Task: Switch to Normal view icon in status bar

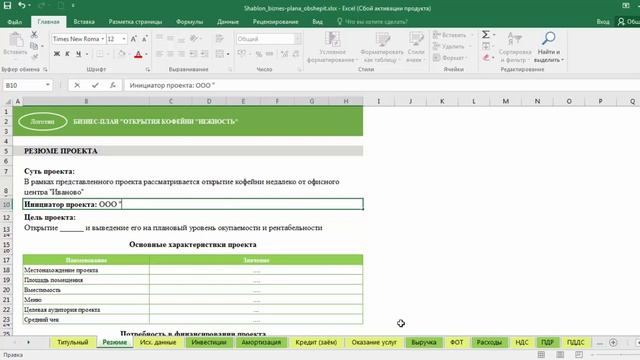Action: pos(541,355)
